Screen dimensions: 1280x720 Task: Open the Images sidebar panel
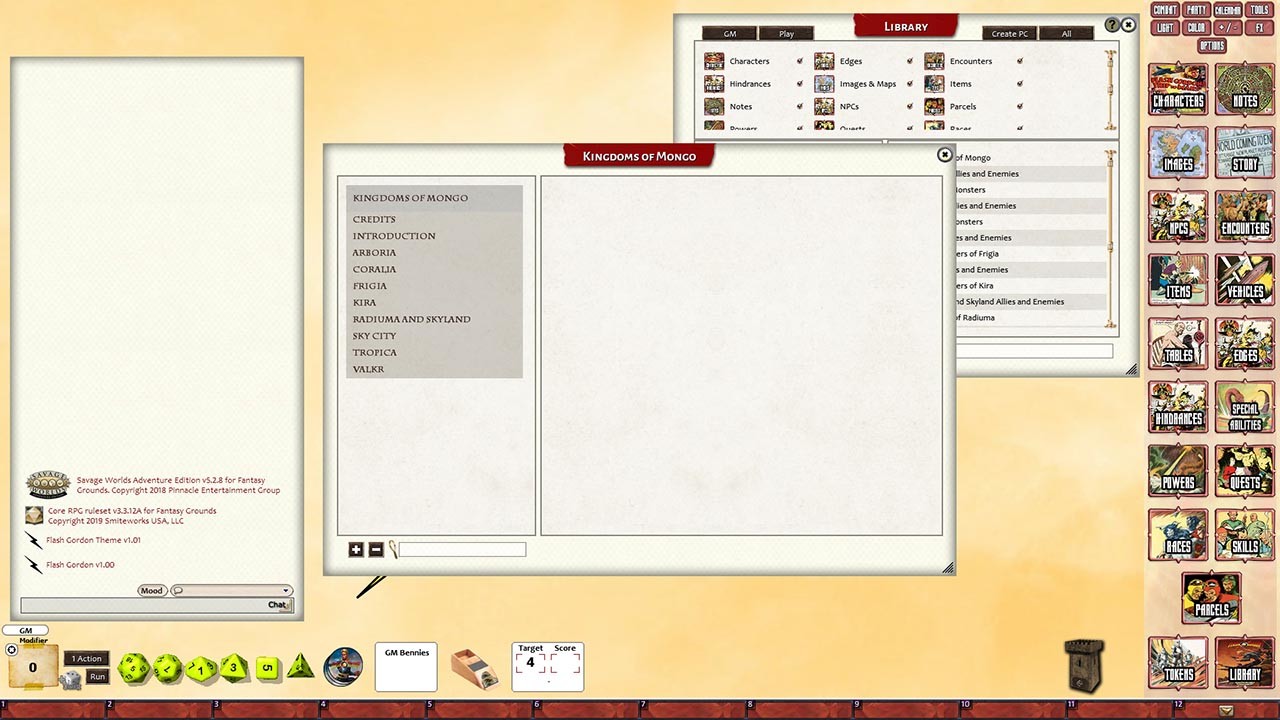[x=1178, y=154]
